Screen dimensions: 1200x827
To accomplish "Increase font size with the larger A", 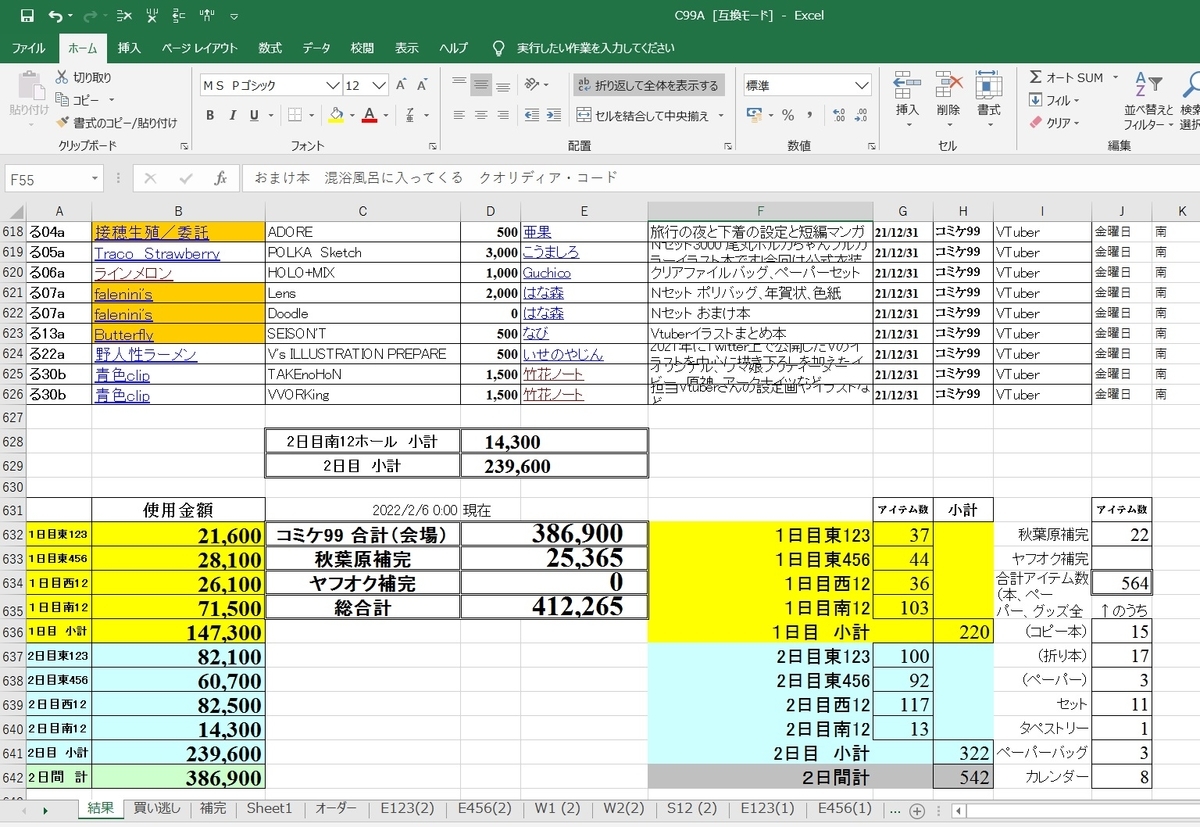I will pyautogui.click(x=401, y=86).
